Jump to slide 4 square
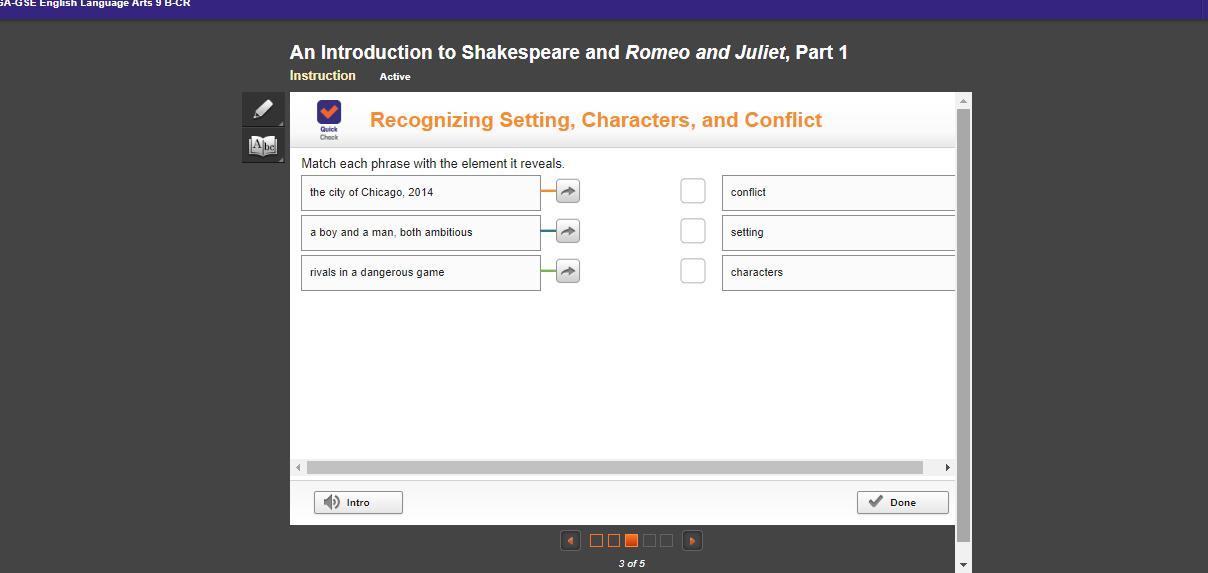Screen dimensions: 1208x573 pyautogui.click(x=649, y=540)
